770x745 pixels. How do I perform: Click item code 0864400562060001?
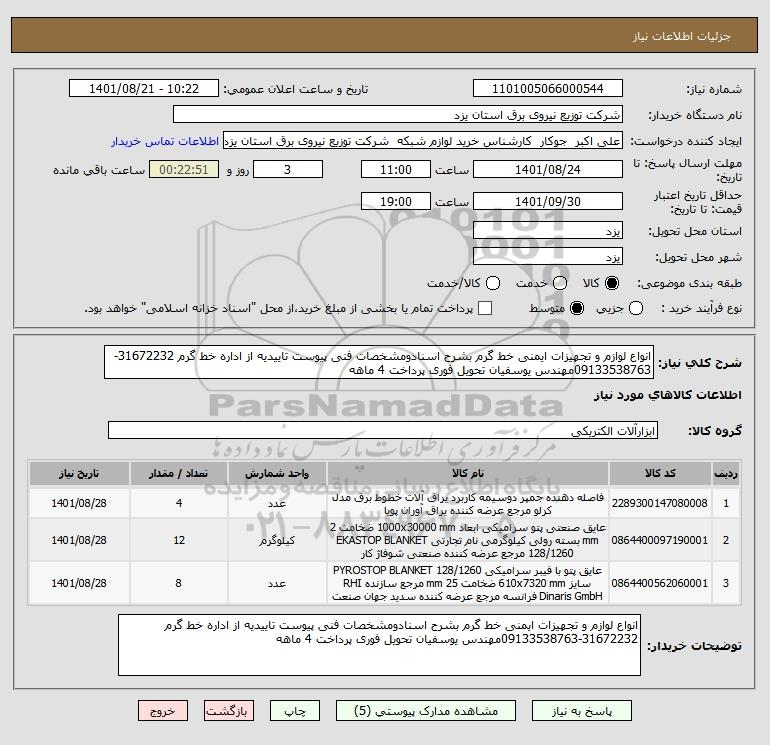pos(660,583)
